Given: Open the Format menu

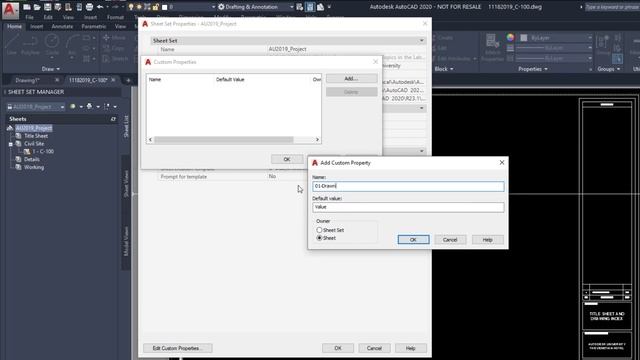Looking at the screenshot, I should pyautogui.click(x=116, y=18).
